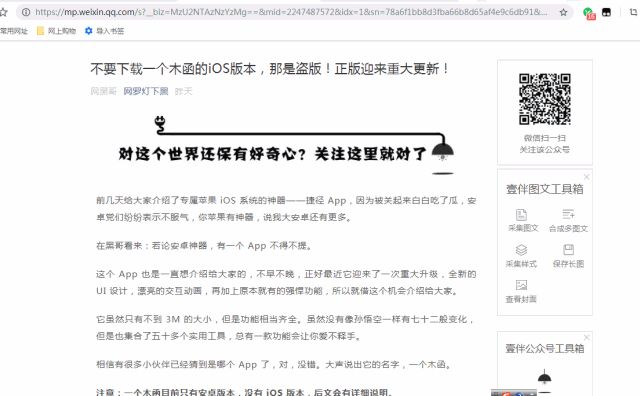640x396 pixels.
Task: Bookmark this page with the star icon
Action: pyautogui.click(x=563, y=12)
